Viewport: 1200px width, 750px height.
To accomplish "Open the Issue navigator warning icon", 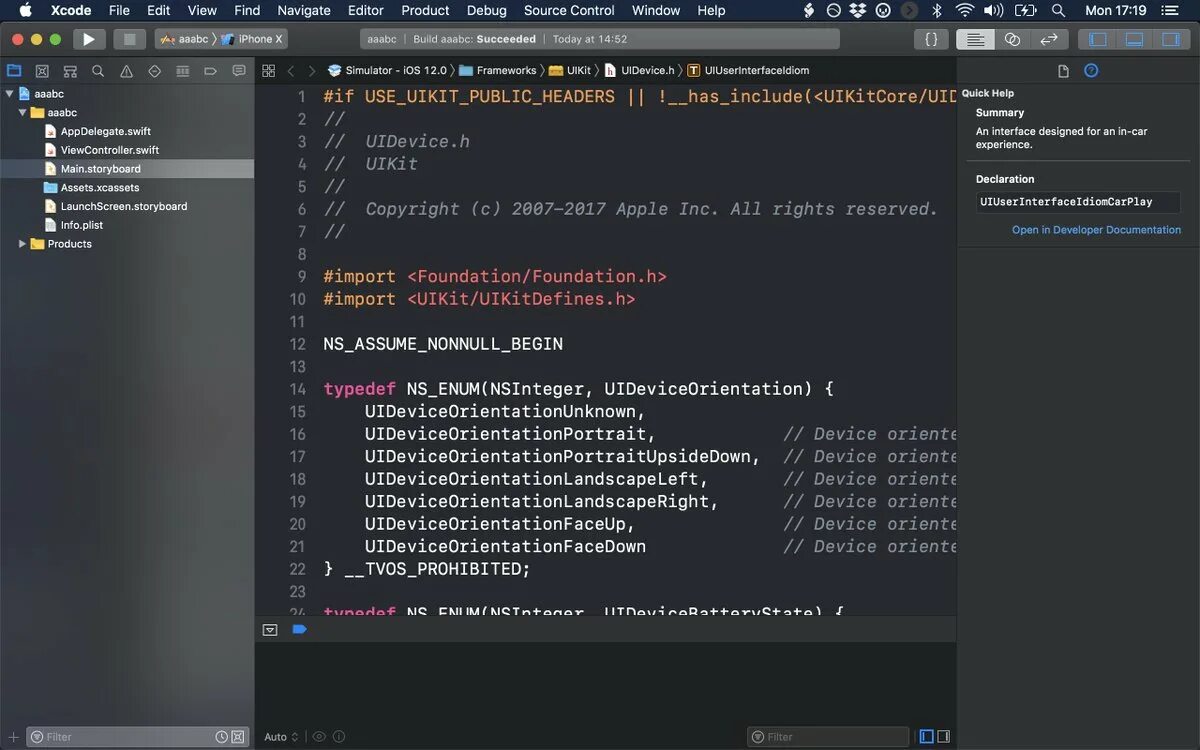I will [x=126, y=71].
